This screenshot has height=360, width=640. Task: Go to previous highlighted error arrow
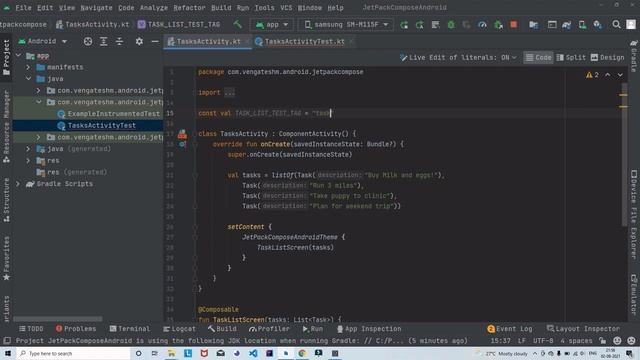(608, 75)
